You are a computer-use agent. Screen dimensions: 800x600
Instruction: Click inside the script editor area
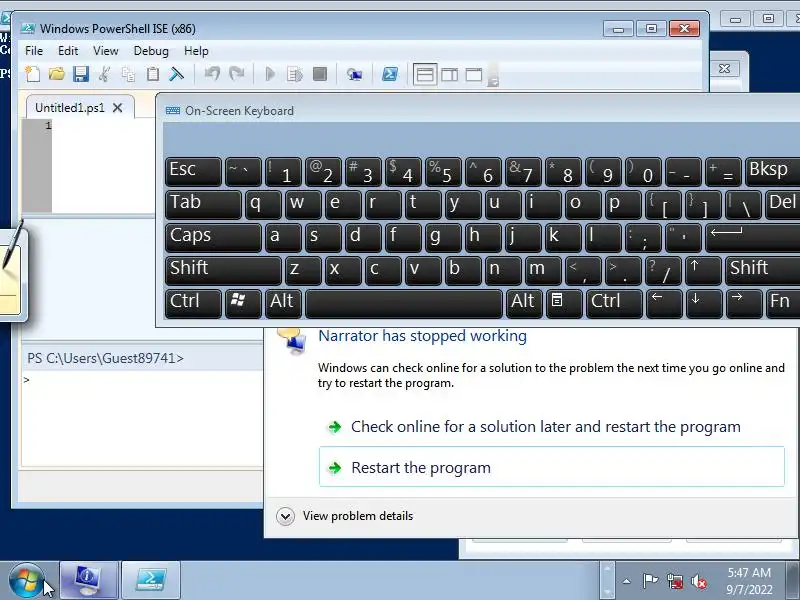point(104,166)
